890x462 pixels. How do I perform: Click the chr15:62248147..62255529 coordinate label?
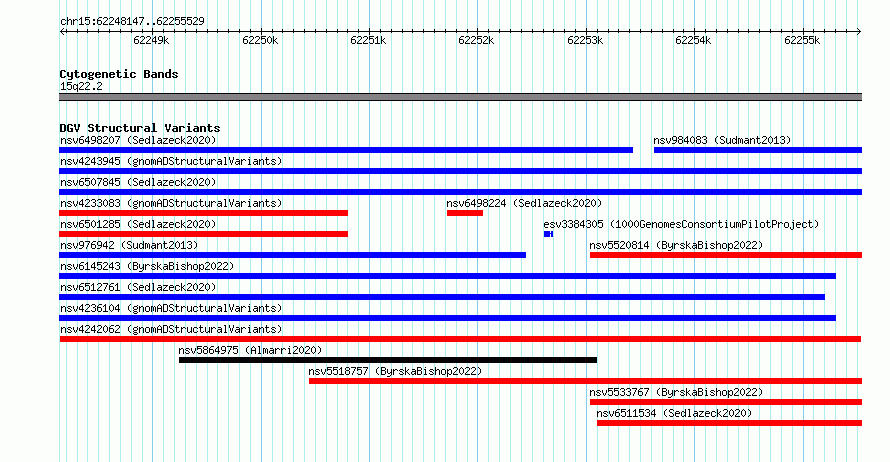click(132, 22)
